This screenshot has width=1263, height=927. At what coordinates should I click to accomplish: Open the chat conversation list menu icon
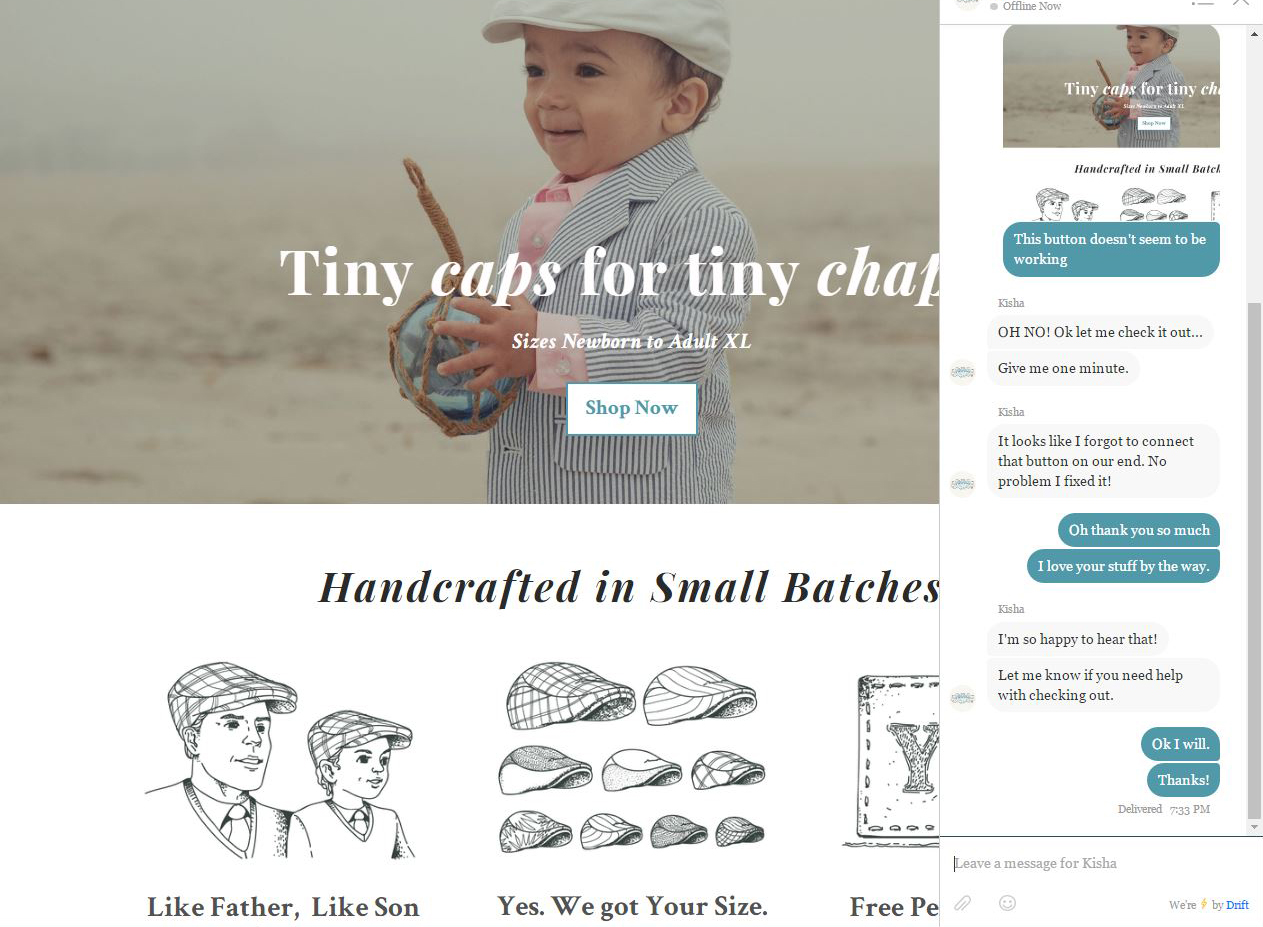(x=1203, y=3)
